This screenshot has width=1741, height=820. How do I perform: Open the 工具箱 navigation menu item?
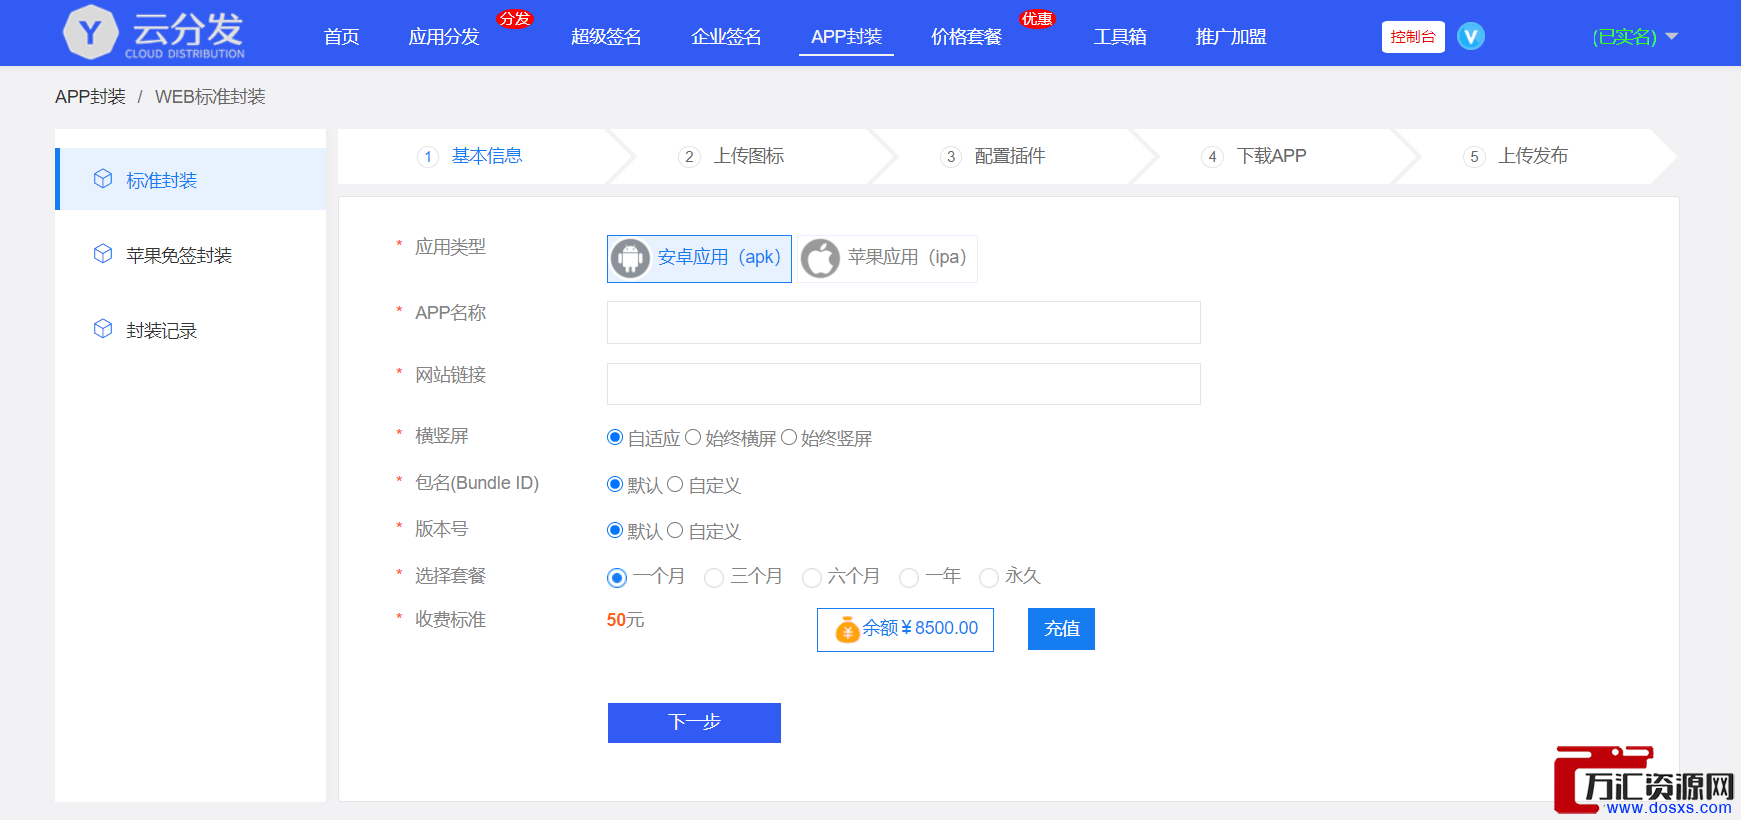coord(1119,37)
